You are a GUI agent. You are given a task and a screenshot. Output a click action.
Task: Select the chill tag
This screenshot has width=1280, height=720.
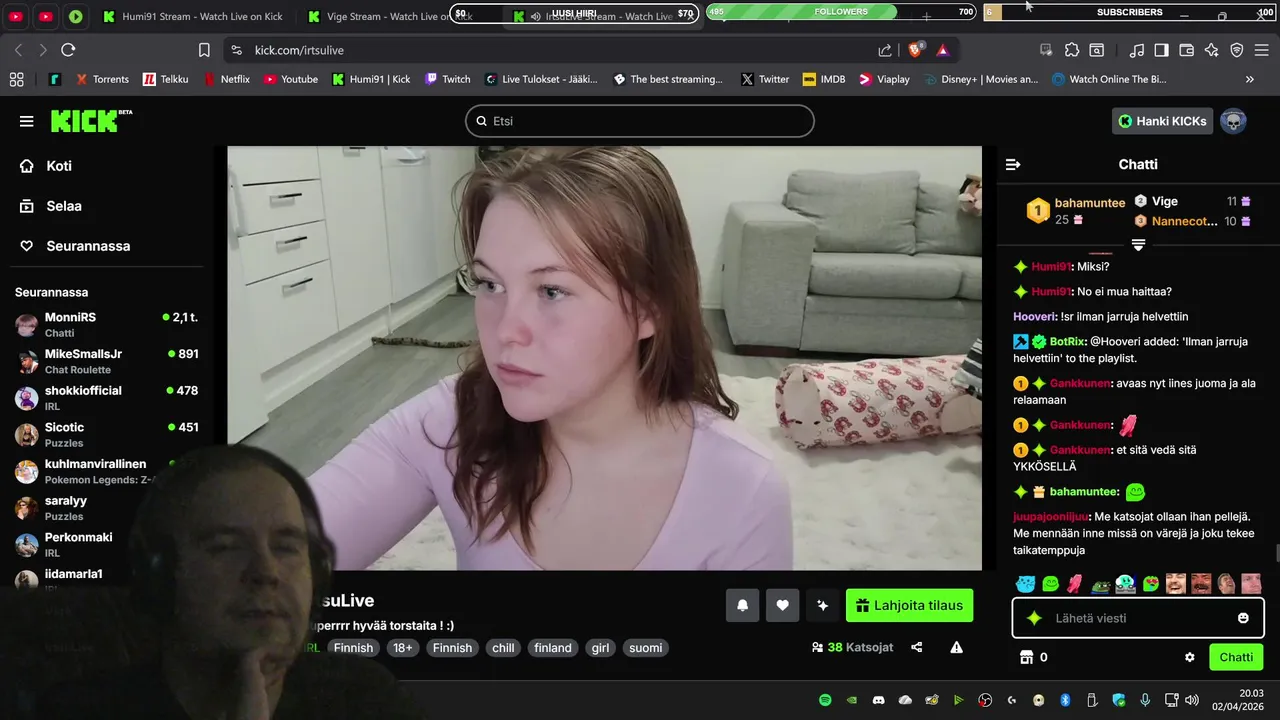(x=503, y=648)
